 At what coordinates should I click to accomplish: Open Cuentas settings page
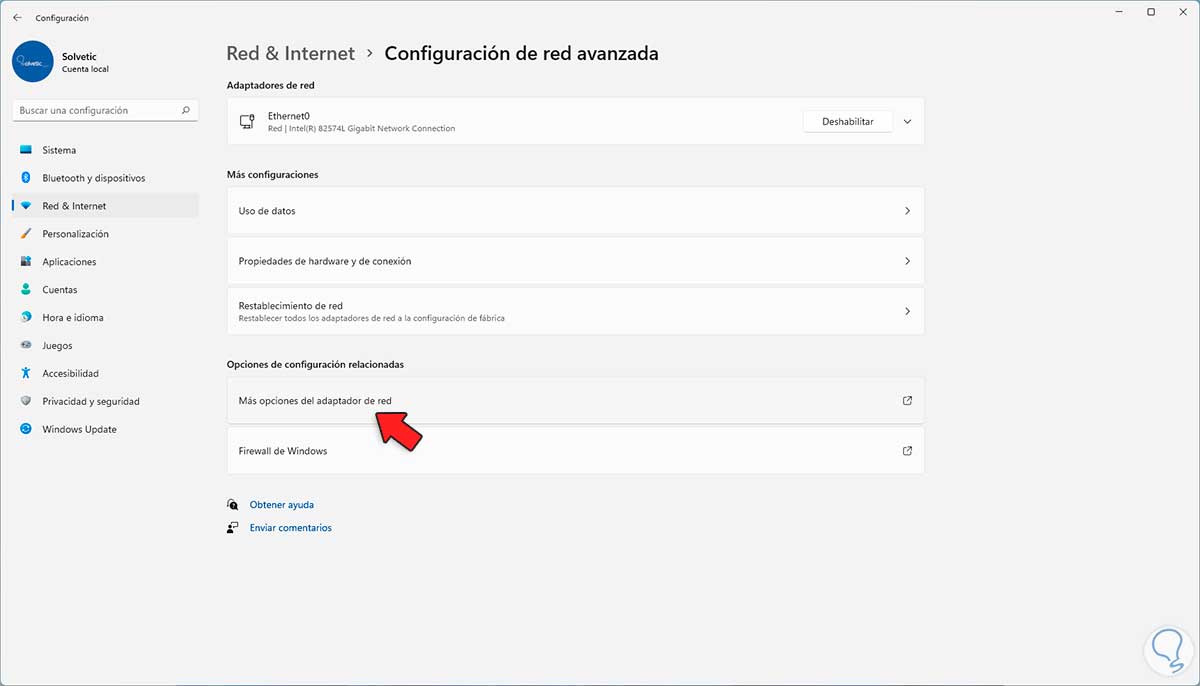106,290
